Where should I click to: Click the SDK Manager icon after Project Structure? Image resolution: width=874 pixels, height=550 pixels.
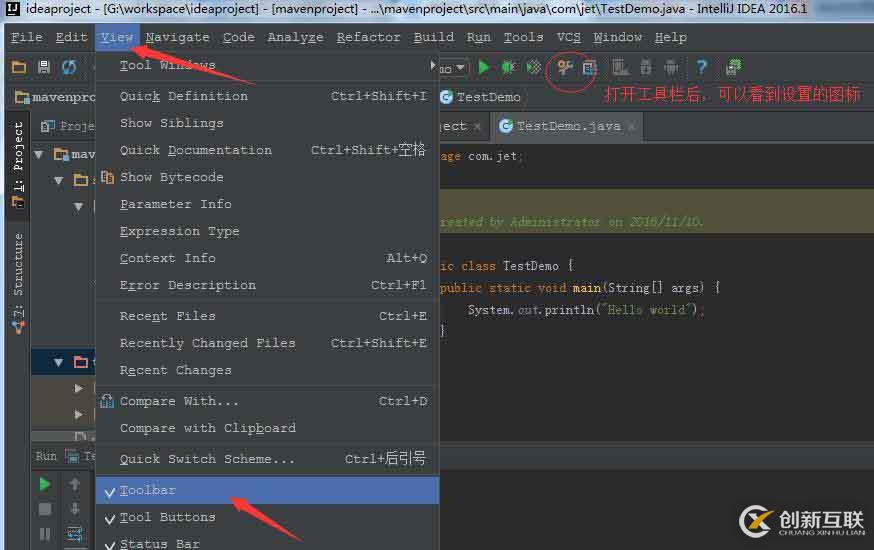[620, 68]
